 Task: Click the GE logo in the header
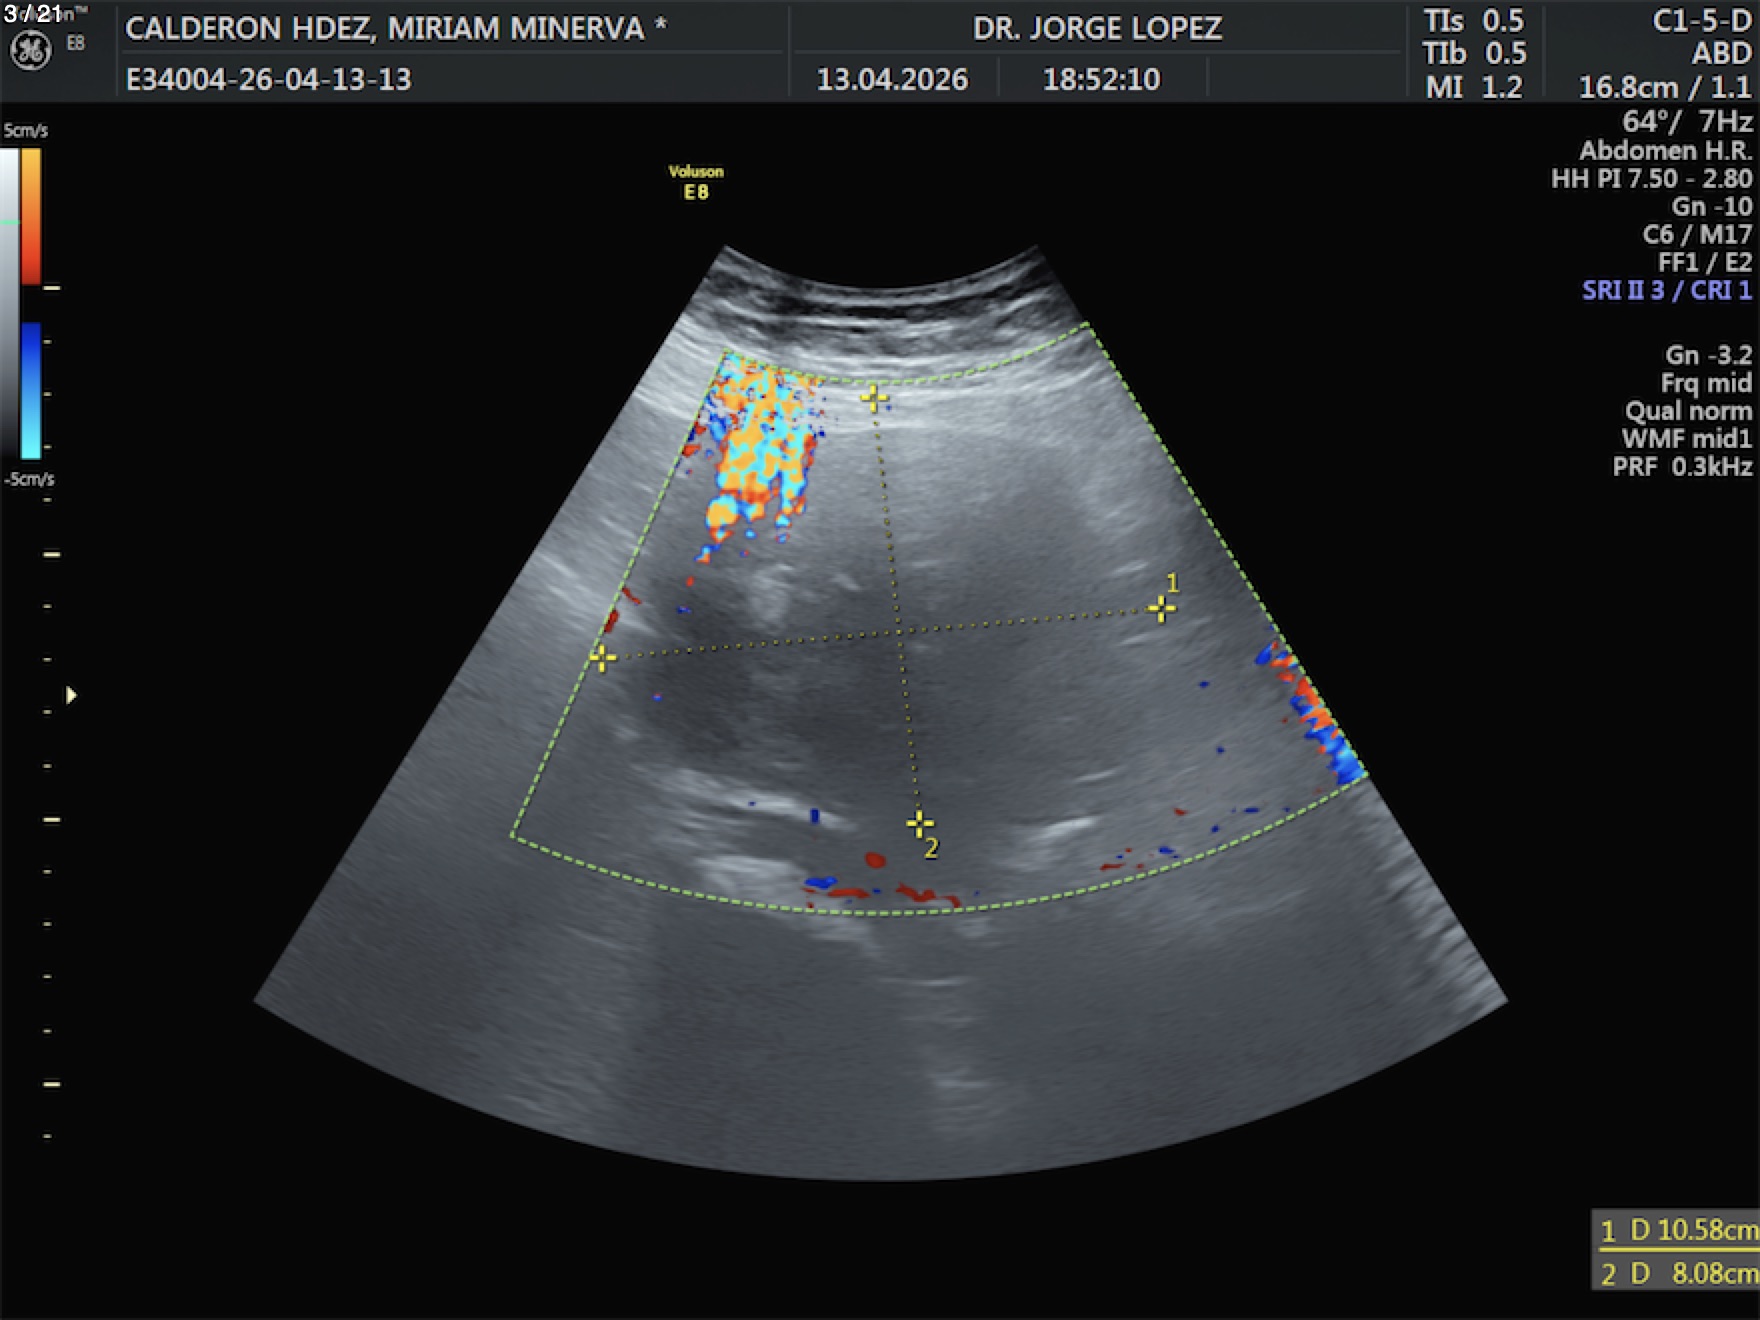pos(30,51)
